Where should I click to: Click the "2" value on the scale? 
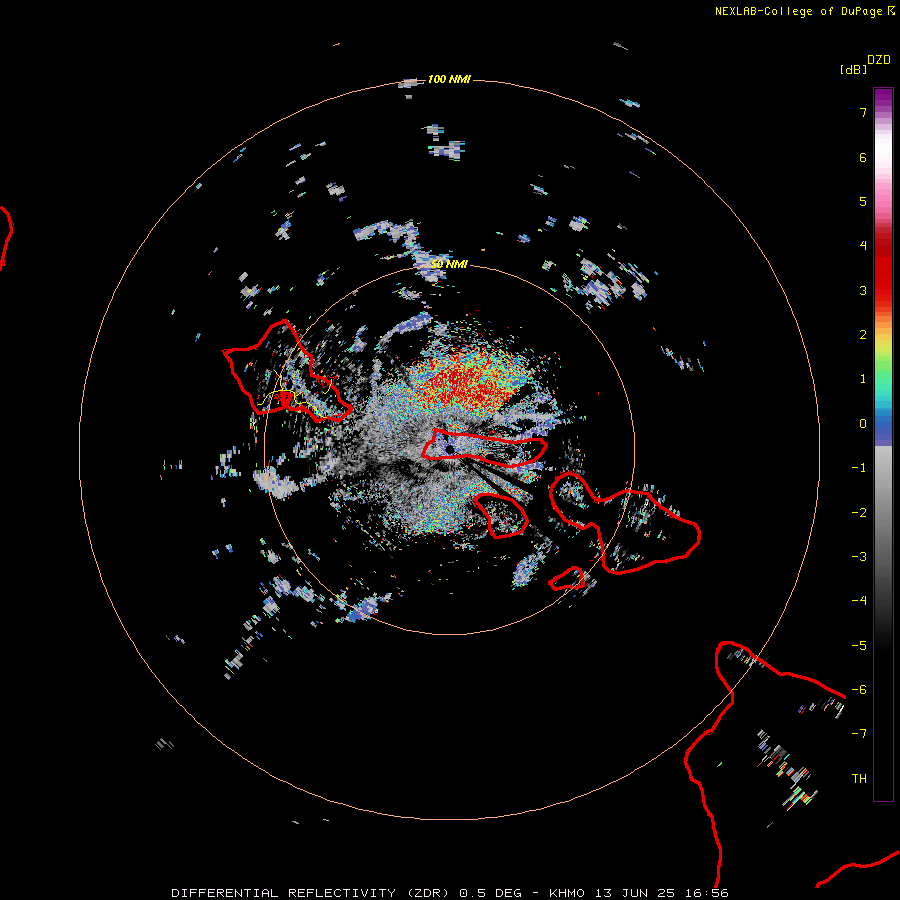point(863,335)
